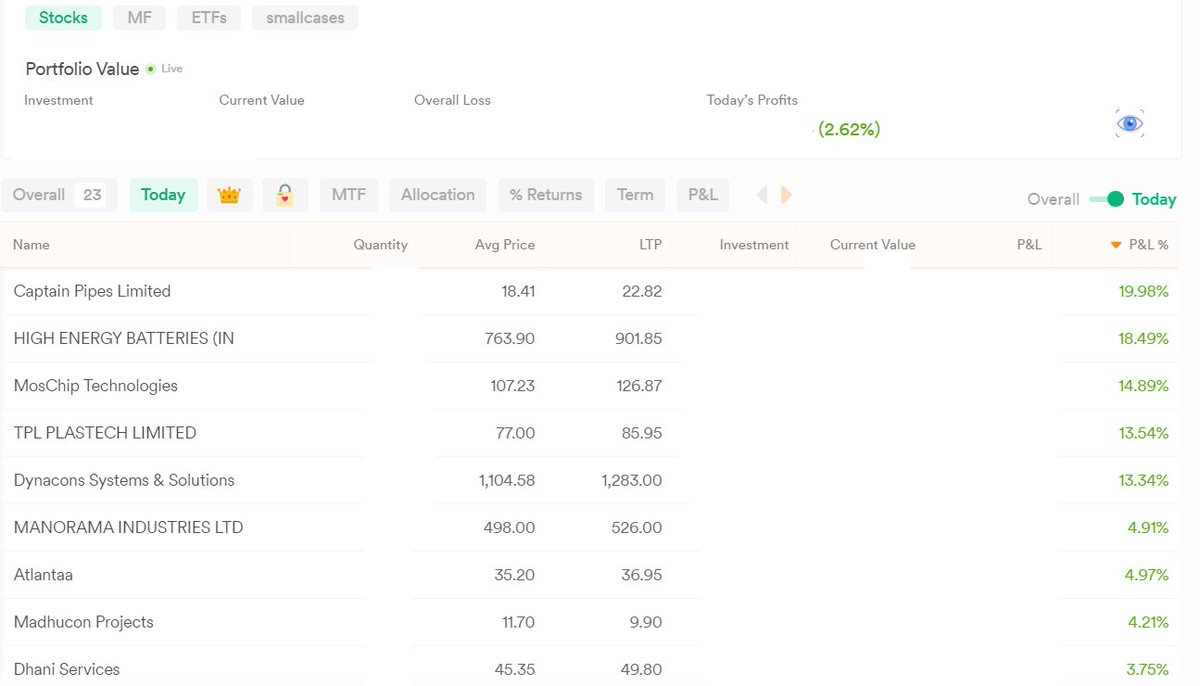Viewport: 1200px width, 686px height.
Task: Click the Live status indicator
Action: (165, 69)
